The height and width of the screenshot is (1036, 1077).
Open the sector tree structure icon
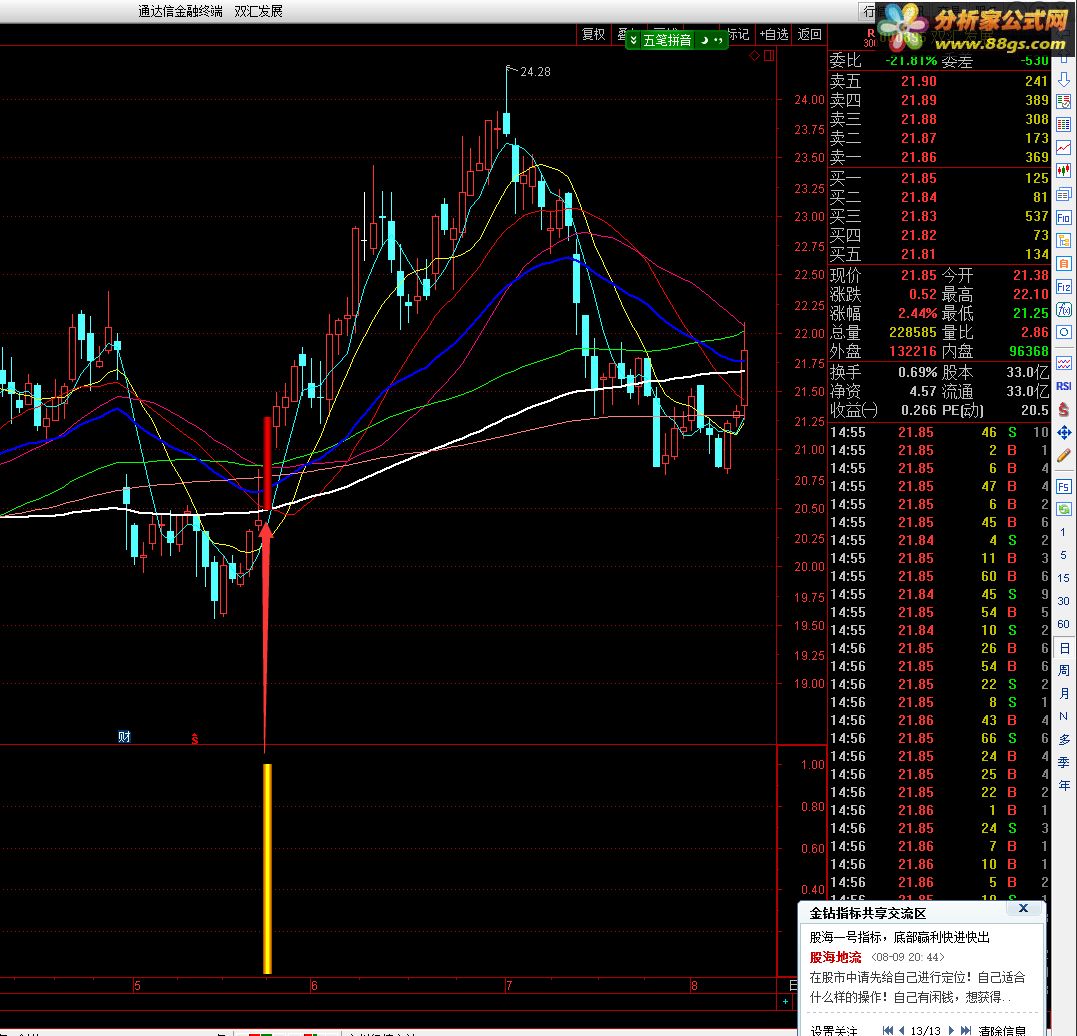(x=1063, y=240)
